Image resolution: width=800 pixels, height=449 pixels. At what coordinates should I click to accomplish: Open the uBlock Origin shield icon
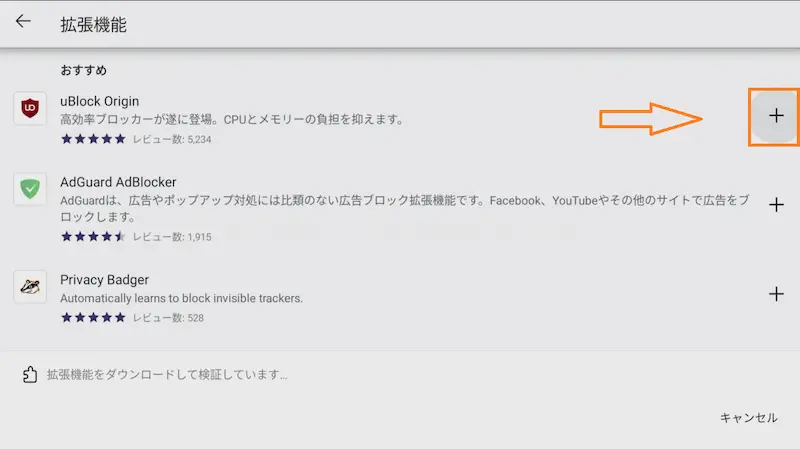[x=30, y=108]
